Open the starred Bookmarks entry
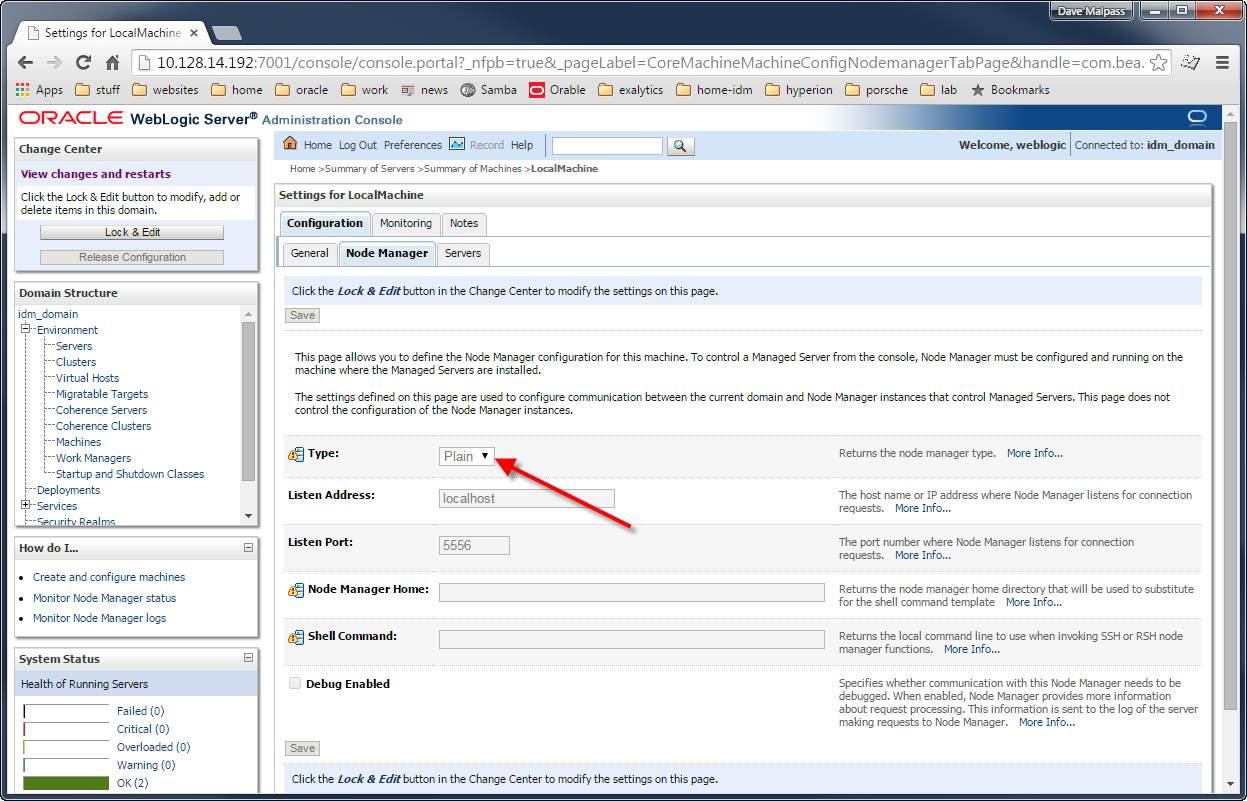This screenshot has height=801, width=1247. [x=1010, y=90]
